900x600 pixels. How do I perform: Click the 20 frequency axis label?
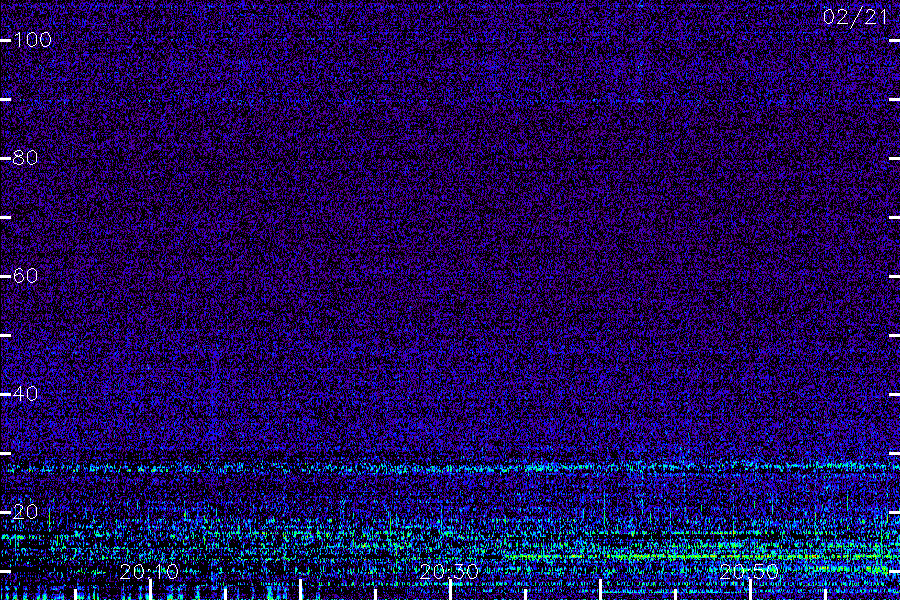[25, 512]
